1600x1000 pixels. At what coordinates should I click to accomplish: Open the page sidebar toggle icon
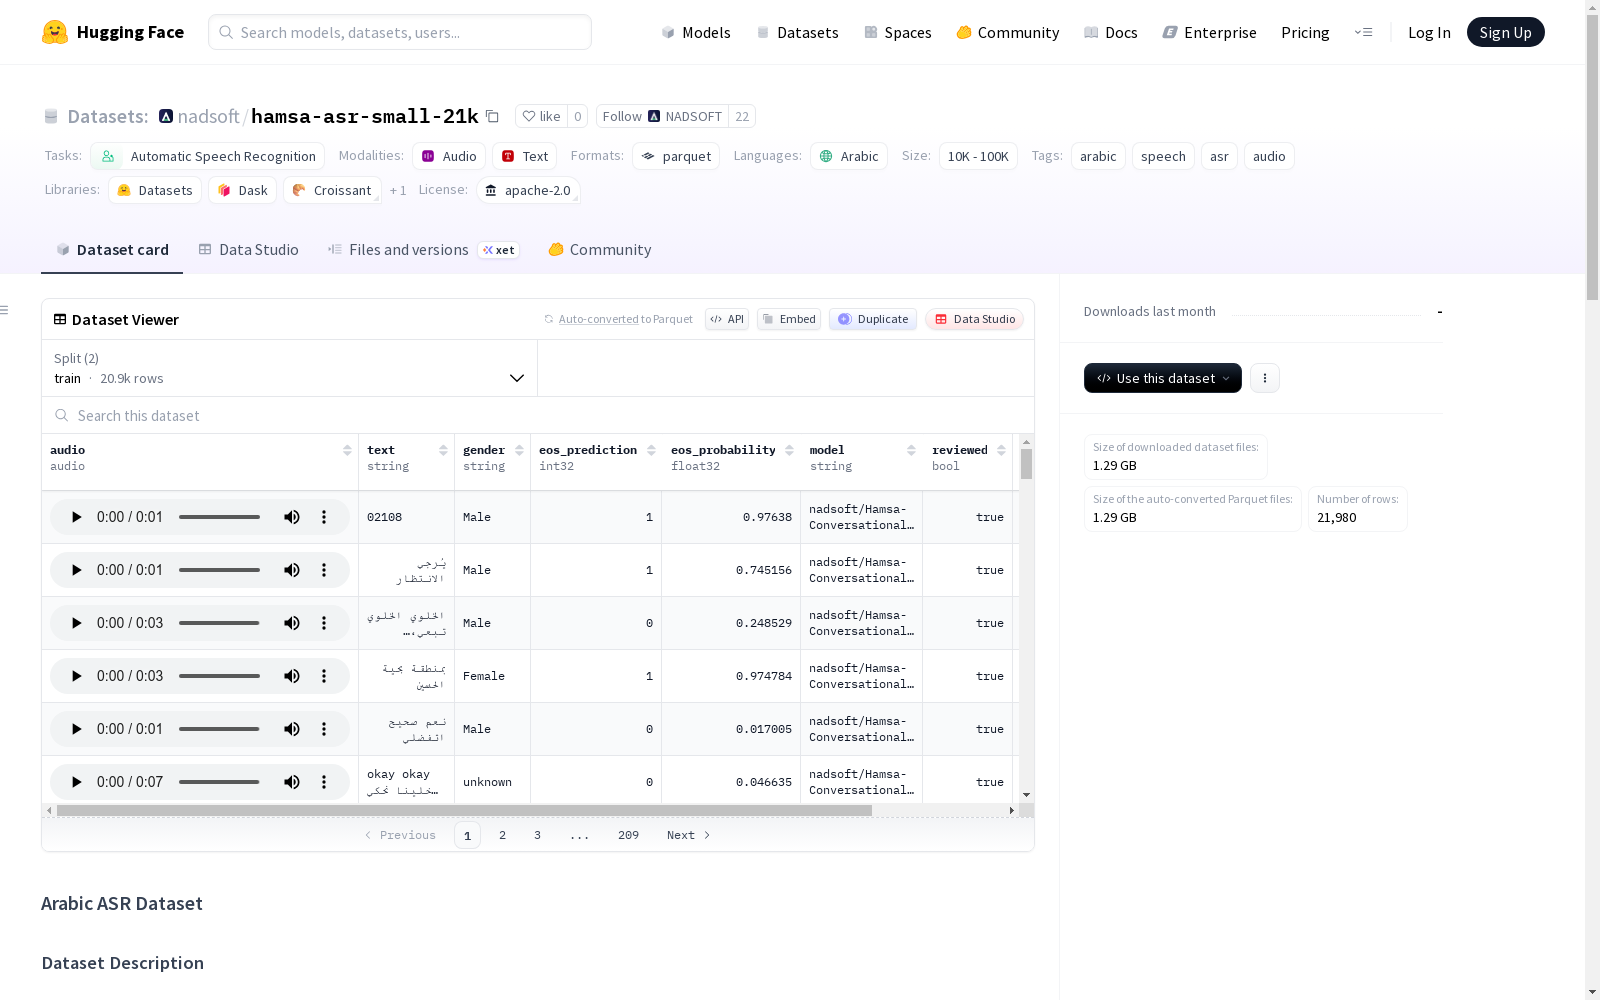click(4, 310)
